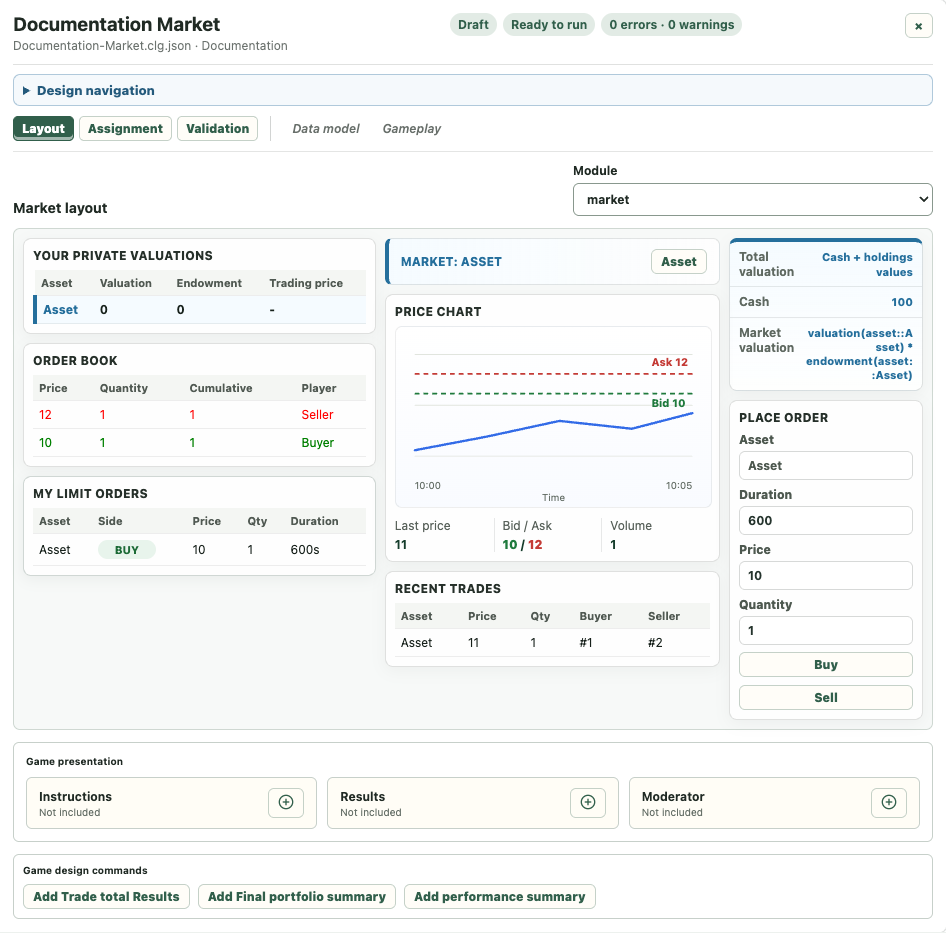This screenshot has height=933, width=946.
Task: Select Asset row in Private Valuations
Action: coord(200,310)
